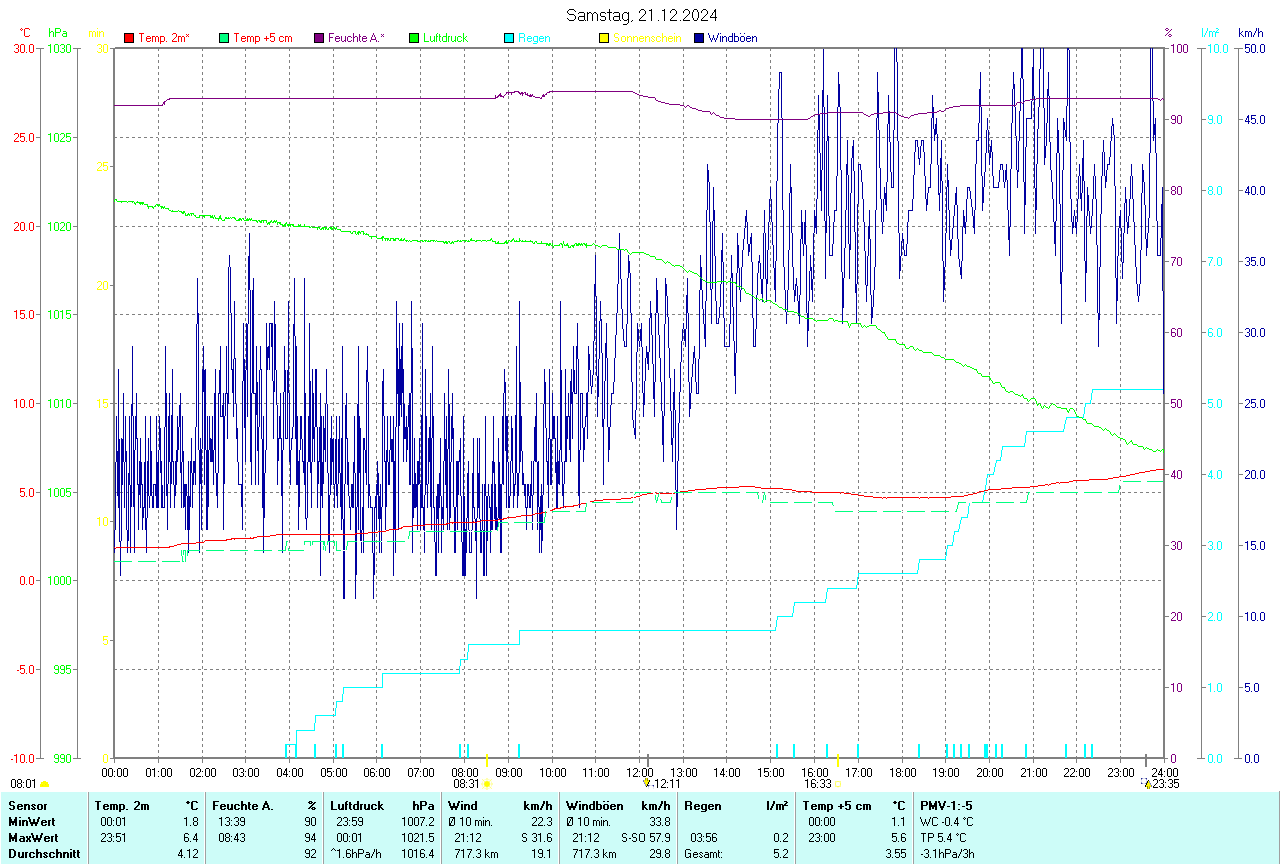Screen dimensions: 1280x864
Task: Click the sunset time label 16:33
Action: tap(818, 784)
